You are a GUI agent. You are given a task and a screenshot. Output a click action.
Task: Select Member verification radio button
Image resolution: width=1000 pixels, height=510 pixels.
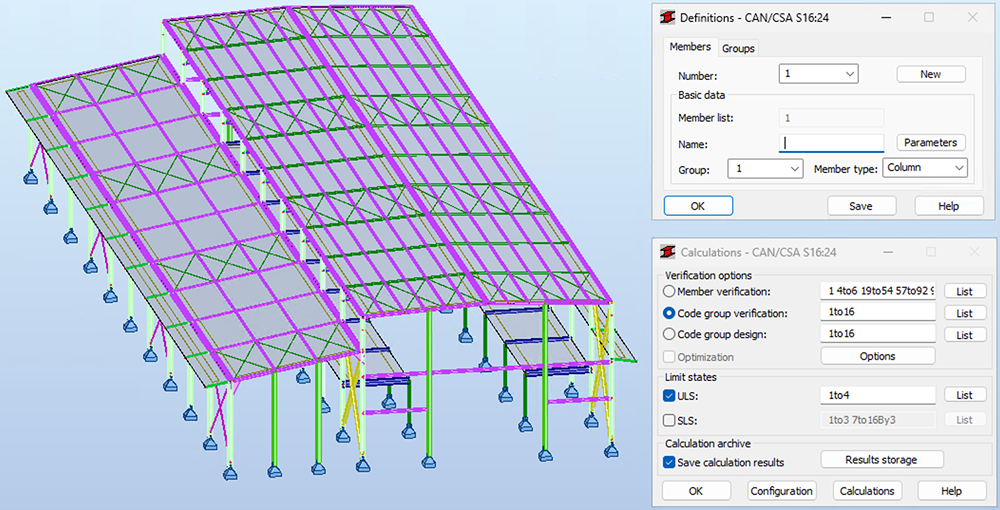[669, 291]
